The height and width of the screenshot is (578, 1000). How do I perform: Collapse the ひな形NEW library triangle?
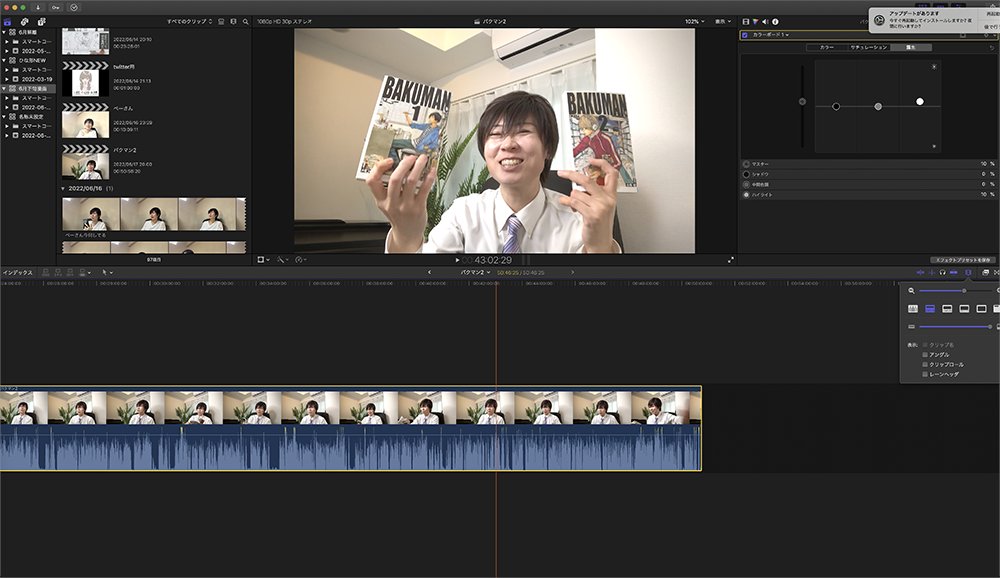coord(4,60)
